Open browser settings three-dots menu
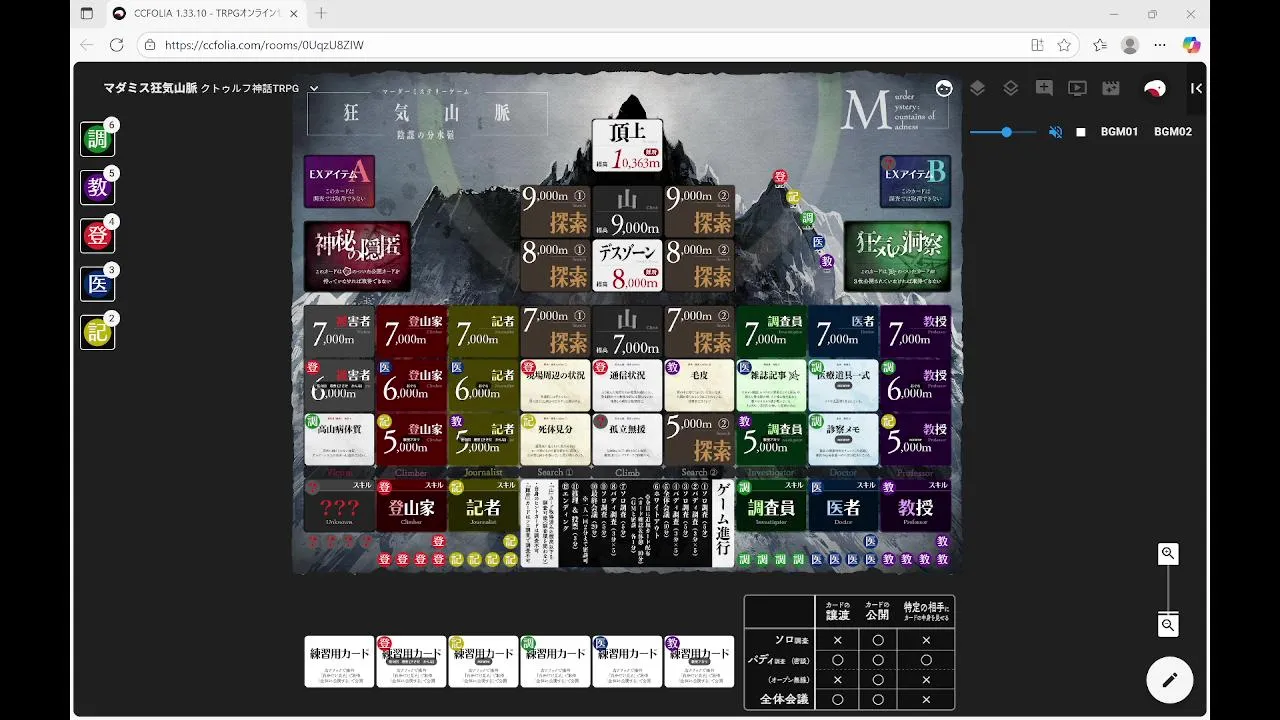 click(x=1160, y=45)
